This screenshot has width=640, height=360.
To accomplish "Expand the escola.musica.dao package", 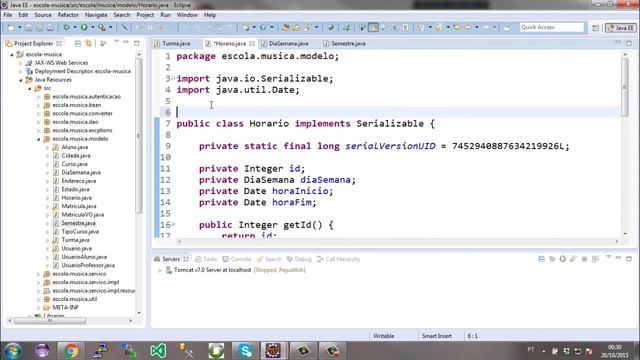I will [38, 122].
